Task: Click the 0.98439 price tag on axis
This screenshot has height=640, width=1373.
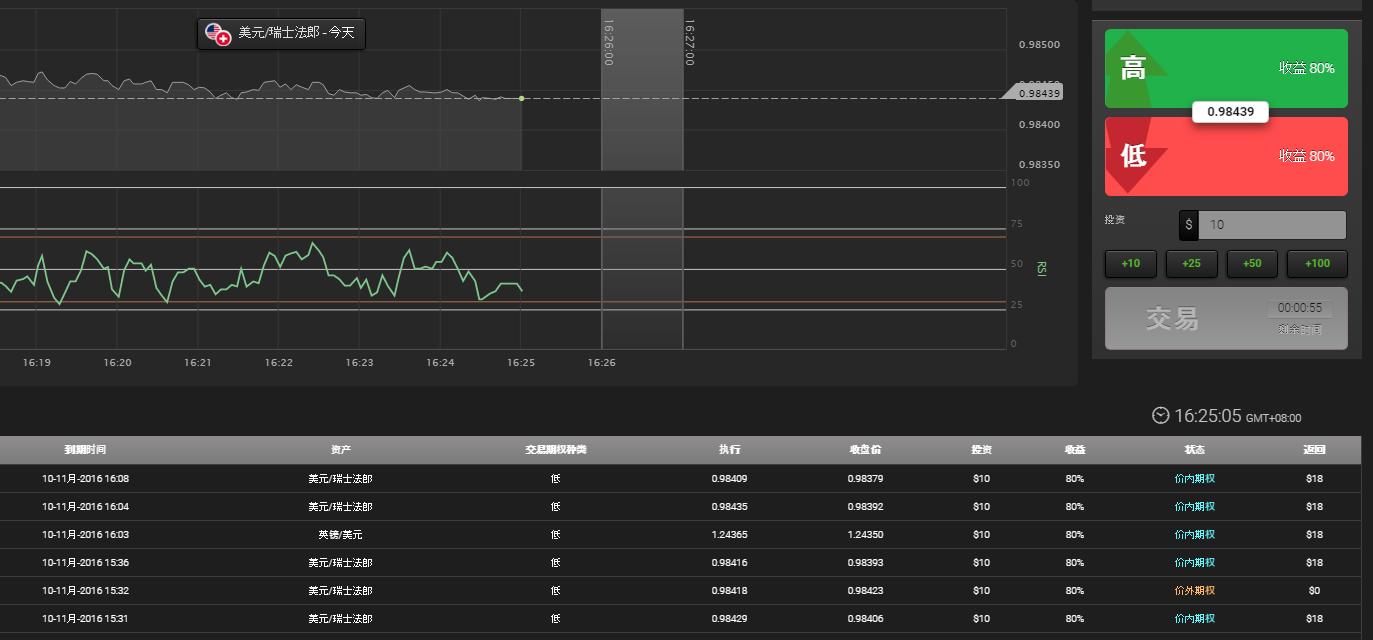Action: 1036,92
